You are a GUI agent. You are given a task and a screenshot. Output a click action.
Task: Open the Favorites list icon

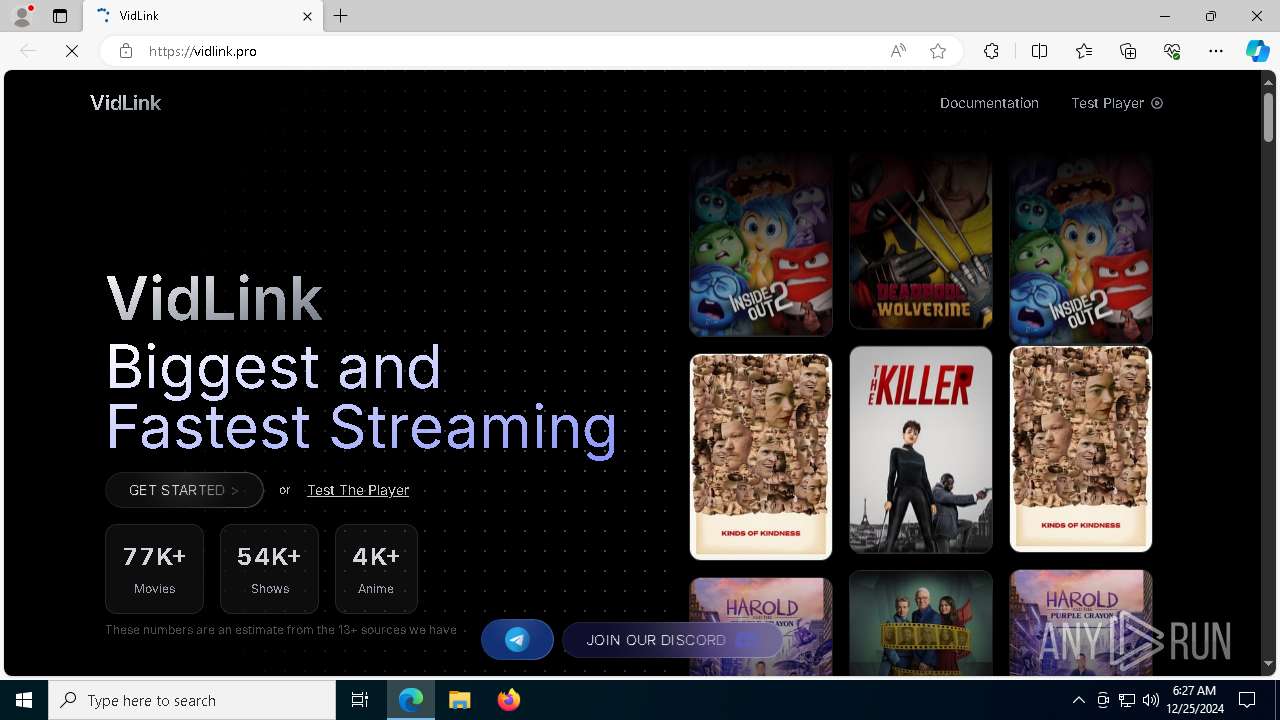[1084, 51]
